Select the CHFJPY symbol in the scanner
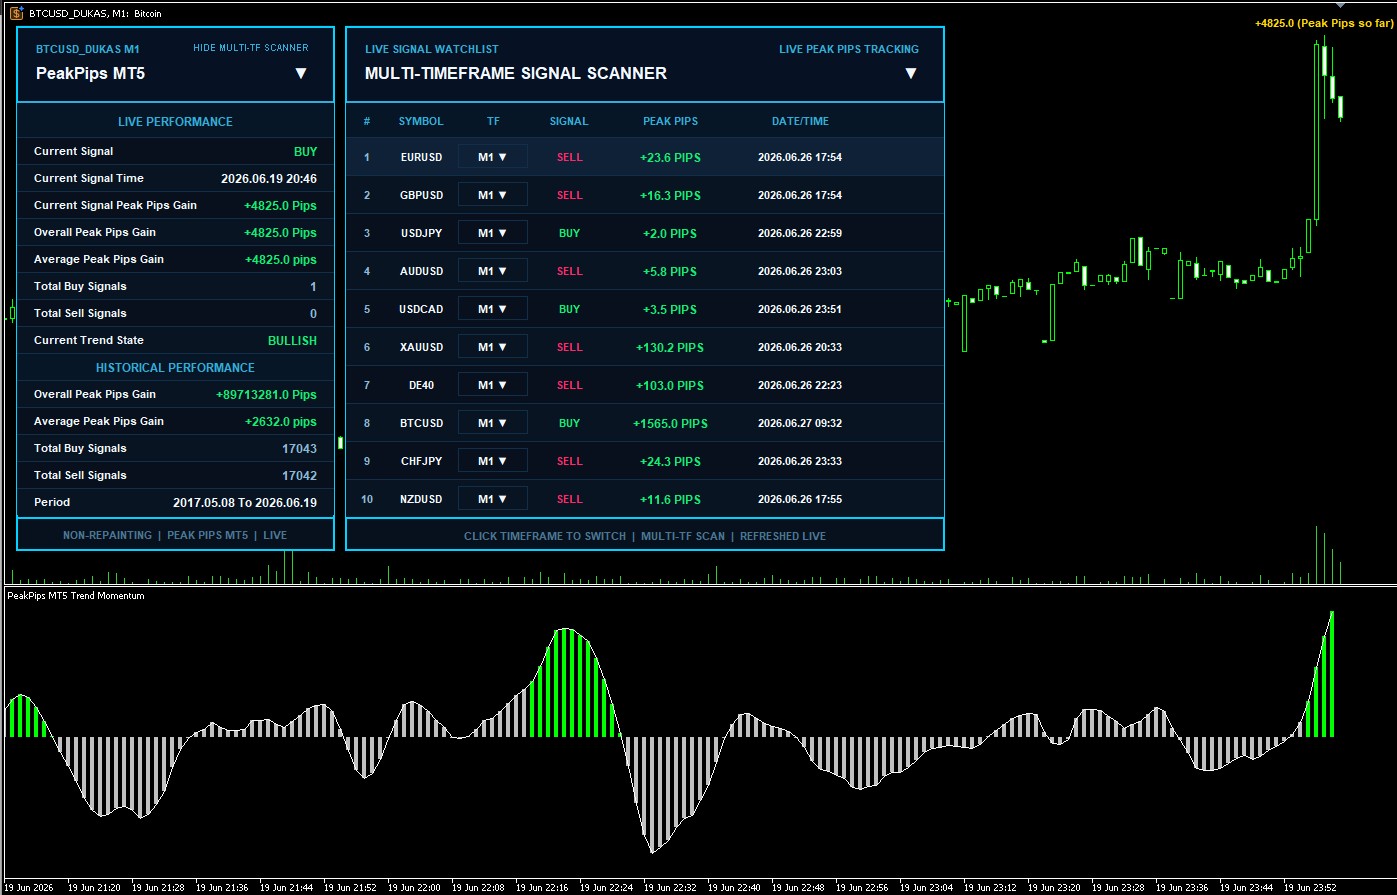1397x895 pixels. (421, 461)
